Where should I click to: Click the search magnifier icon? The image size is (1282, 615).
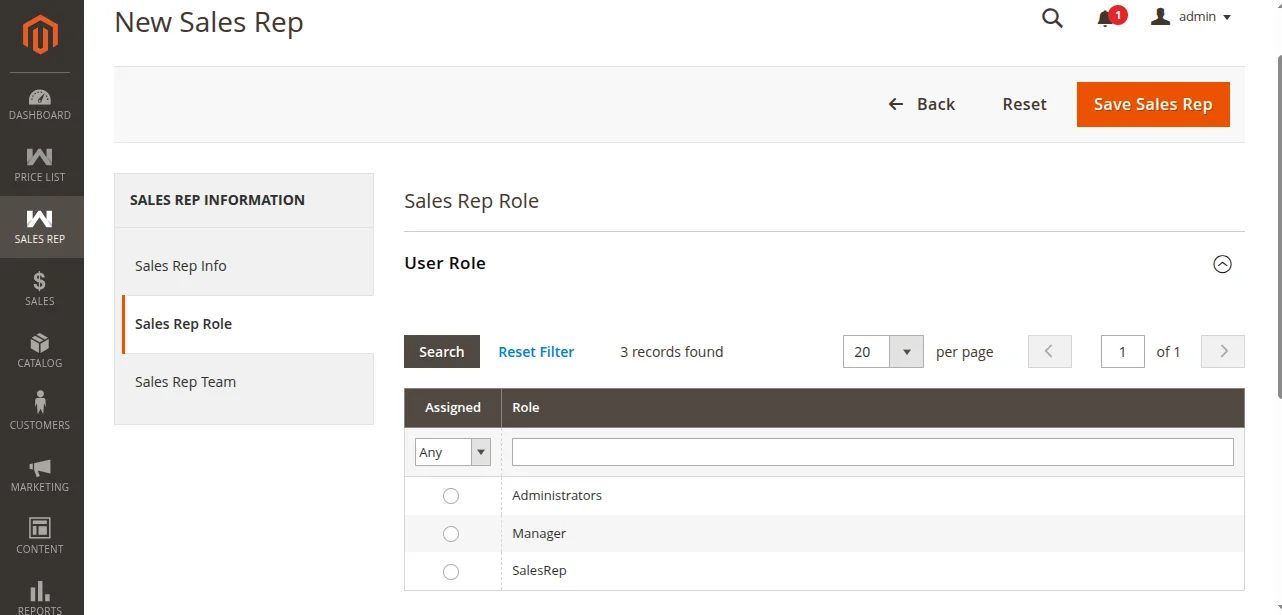(1052, 18)
